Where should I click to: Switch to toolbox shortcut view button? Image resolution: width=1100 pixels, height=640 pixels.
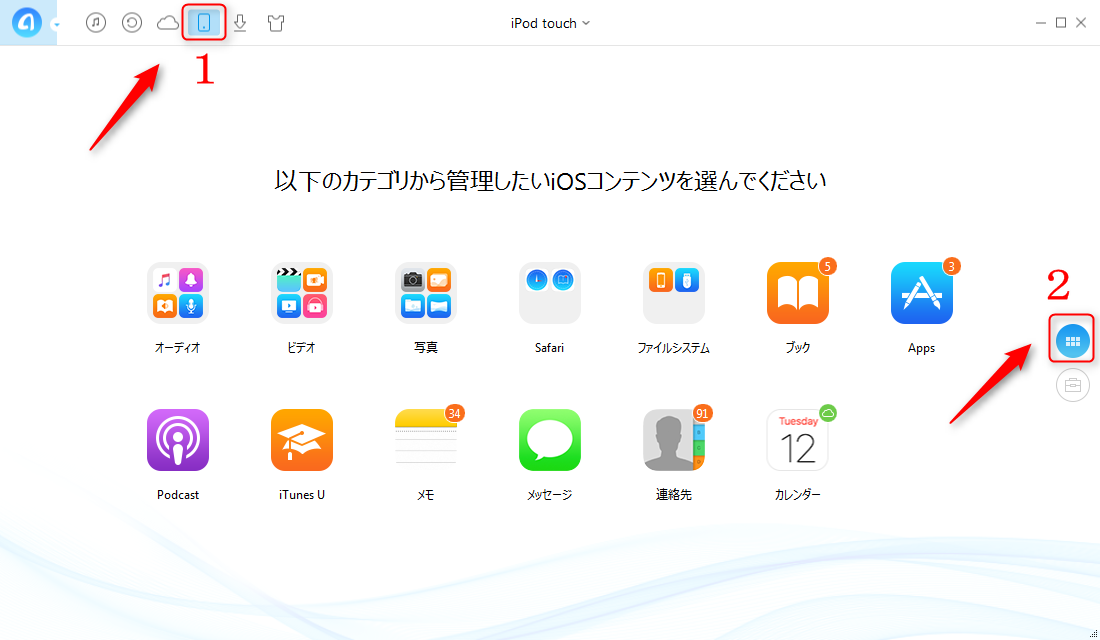[x=1073, y=385]
